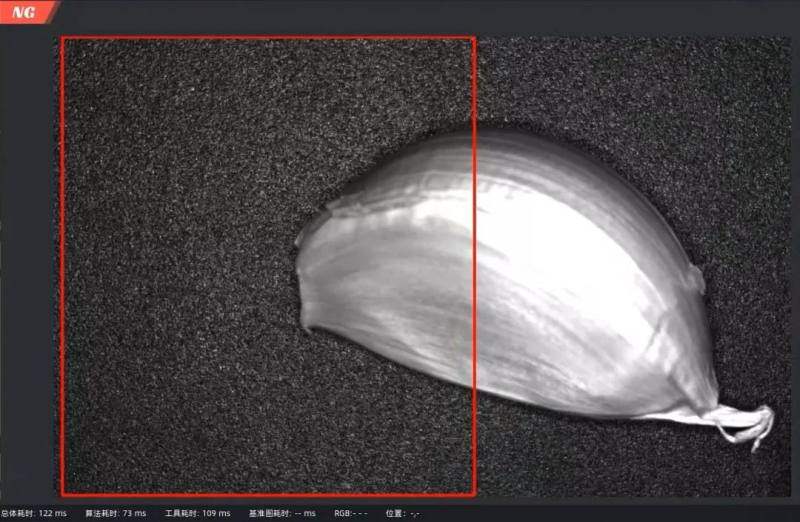Click the ROI box's top-left corner
This screenshot has height=522, width=800.
(x=62, y=38)
